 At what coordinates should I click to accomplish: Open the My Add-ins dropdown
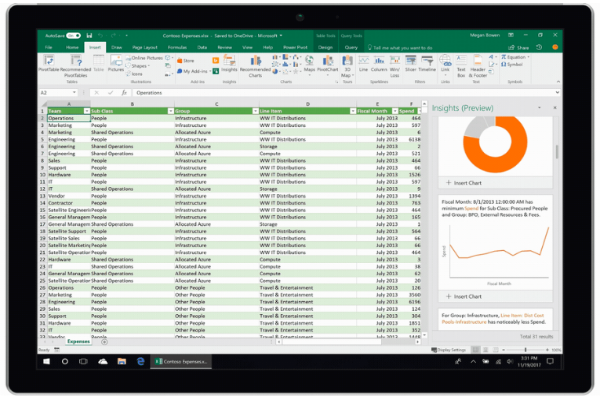click(x=194, y=71)
